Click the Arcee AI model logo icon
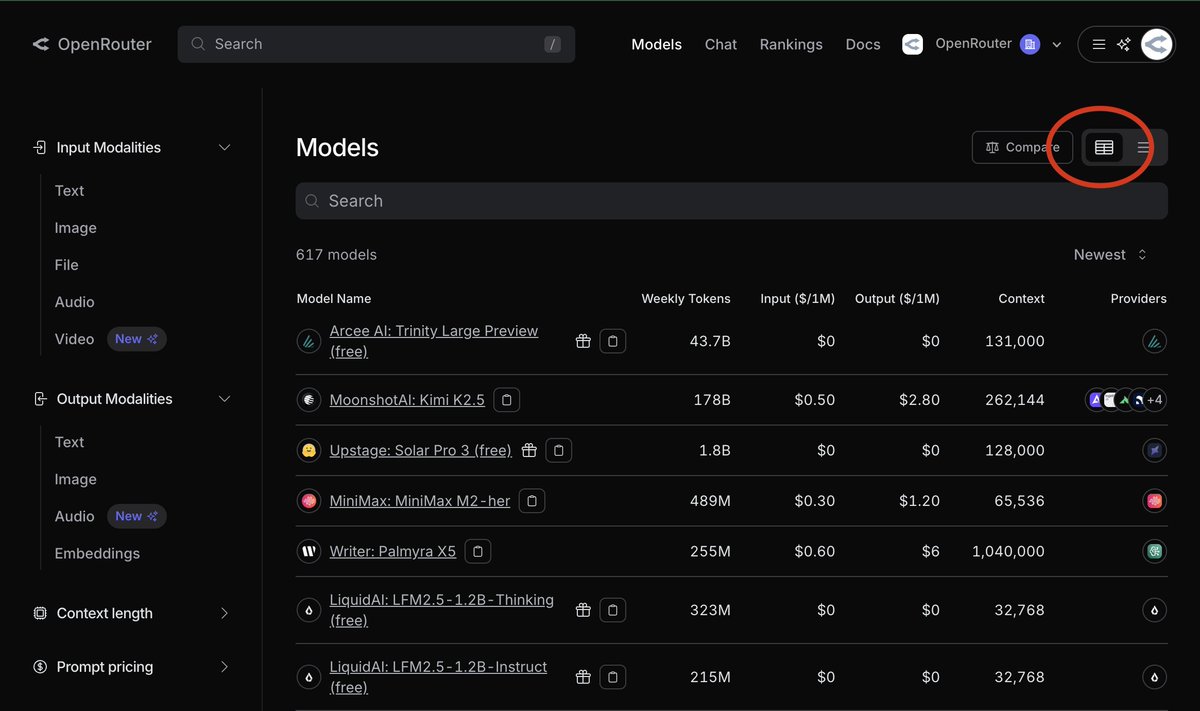This screenshot has height=711, width=1200. 309,341
